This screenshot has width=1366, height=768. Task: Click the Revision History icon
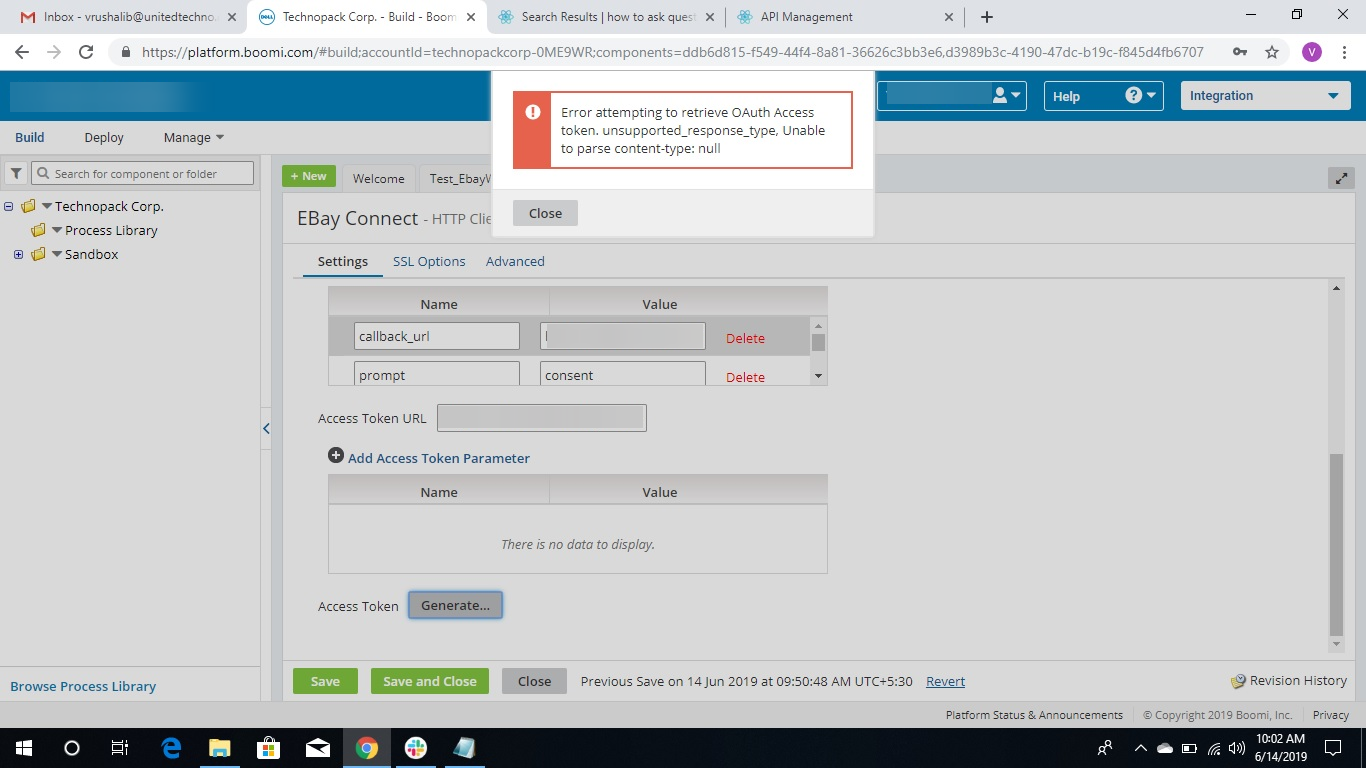pyautogui.click(x=1239, y=681)
